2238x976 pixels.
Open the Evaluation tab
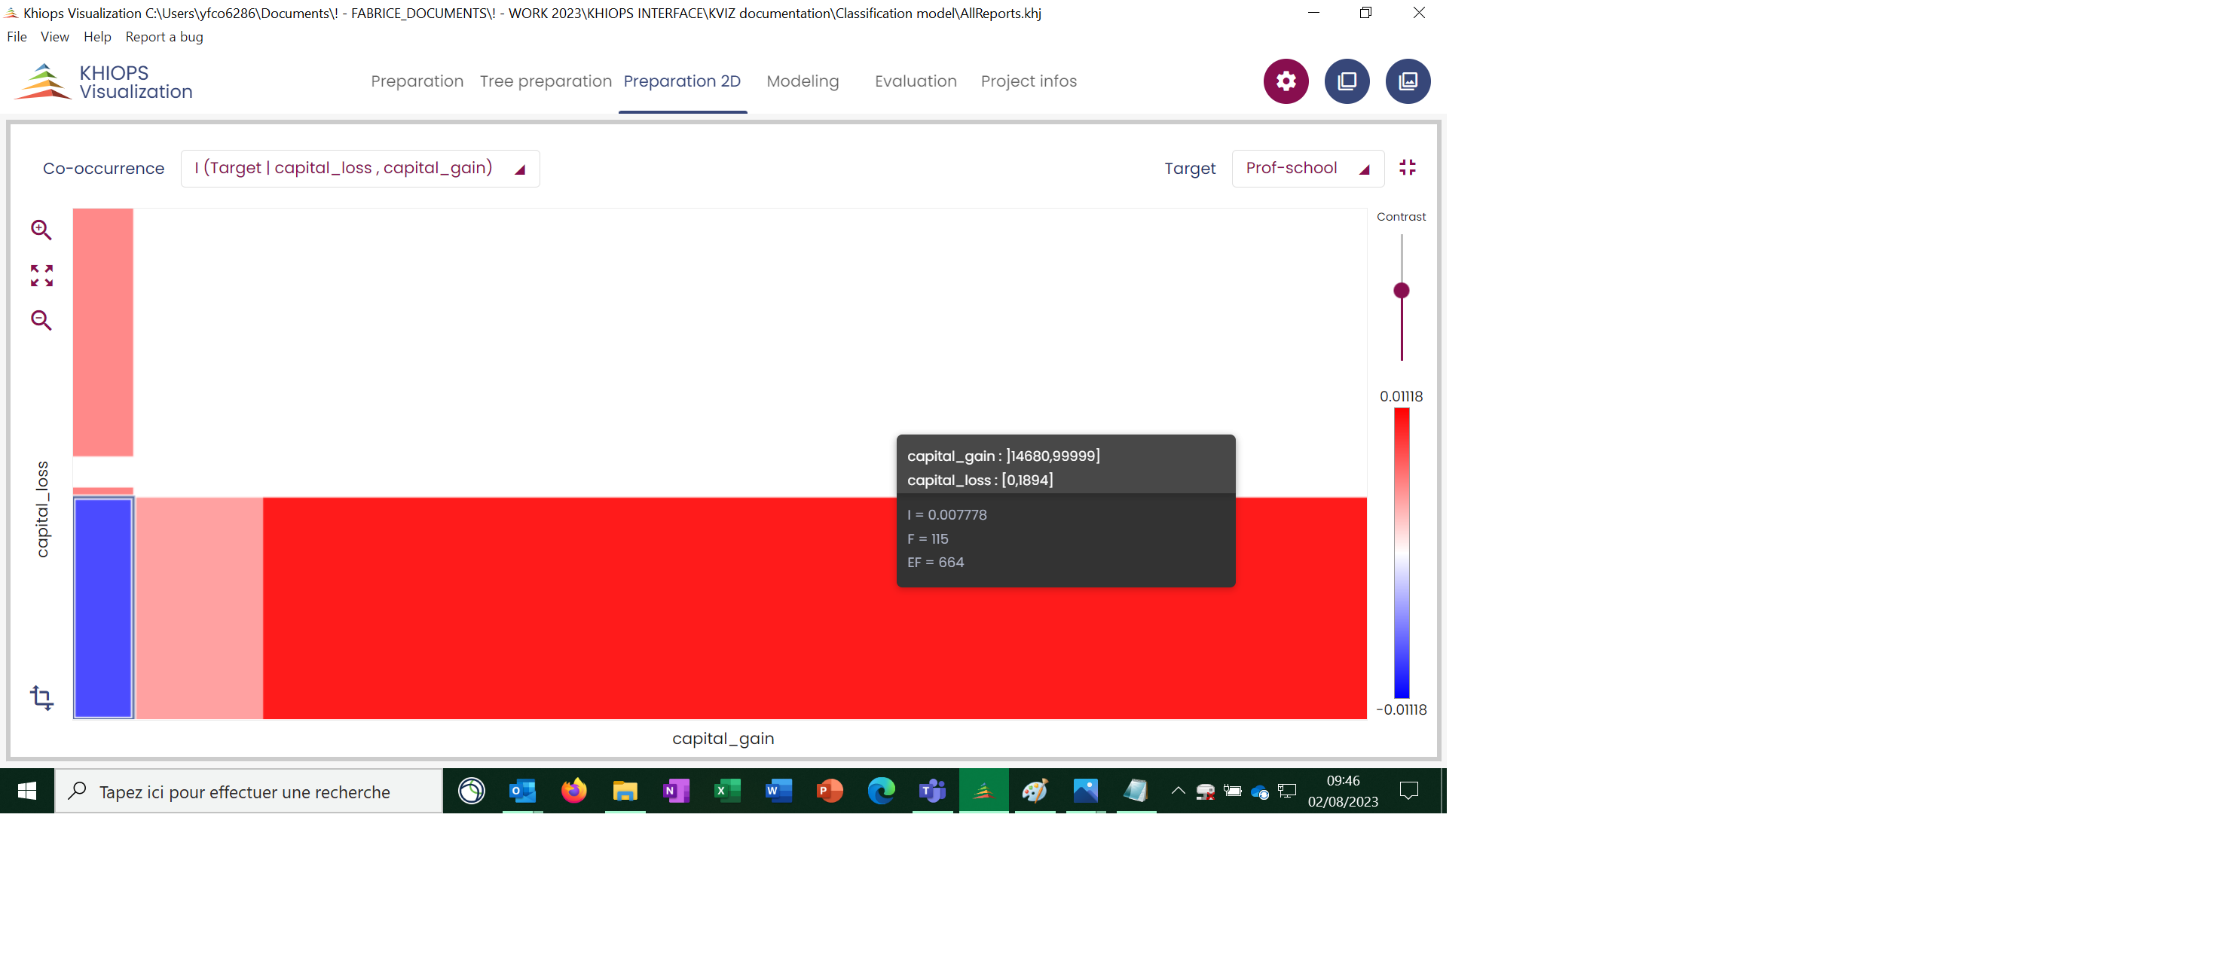(x=915, y=81)
